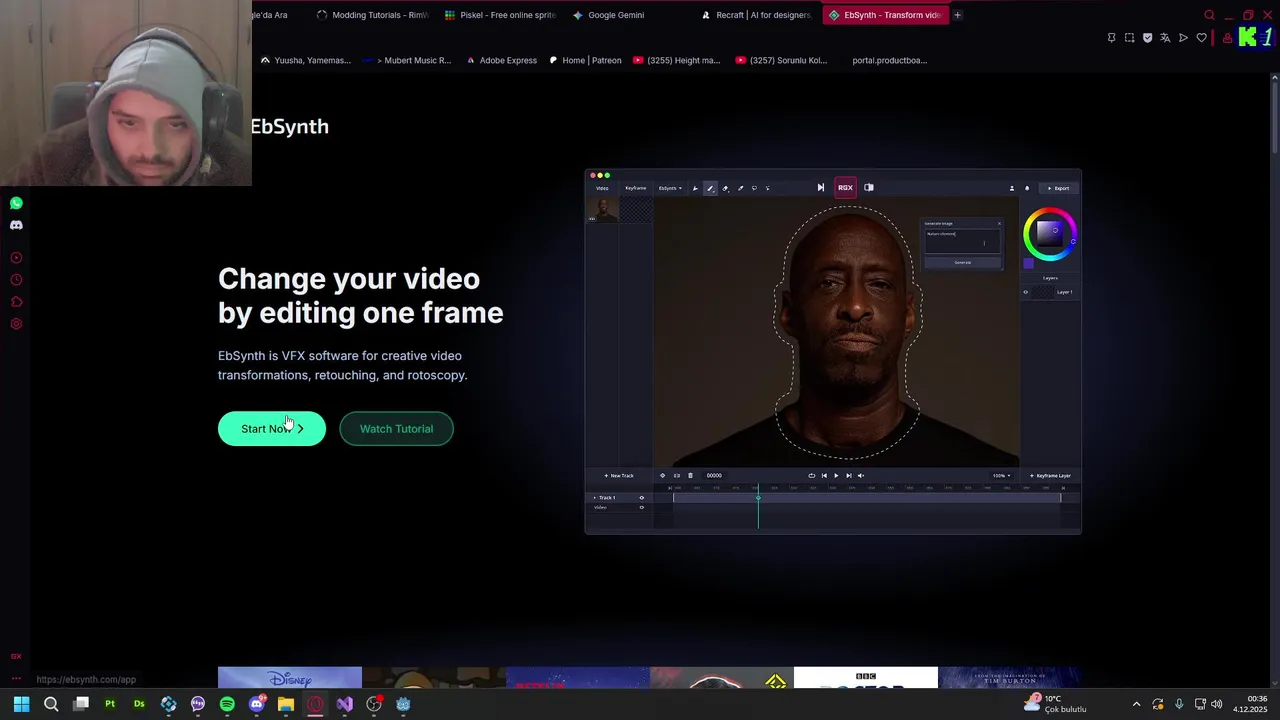
Task: Click the send/flow arrow icon in toolbar
Action: (1183, 38)
